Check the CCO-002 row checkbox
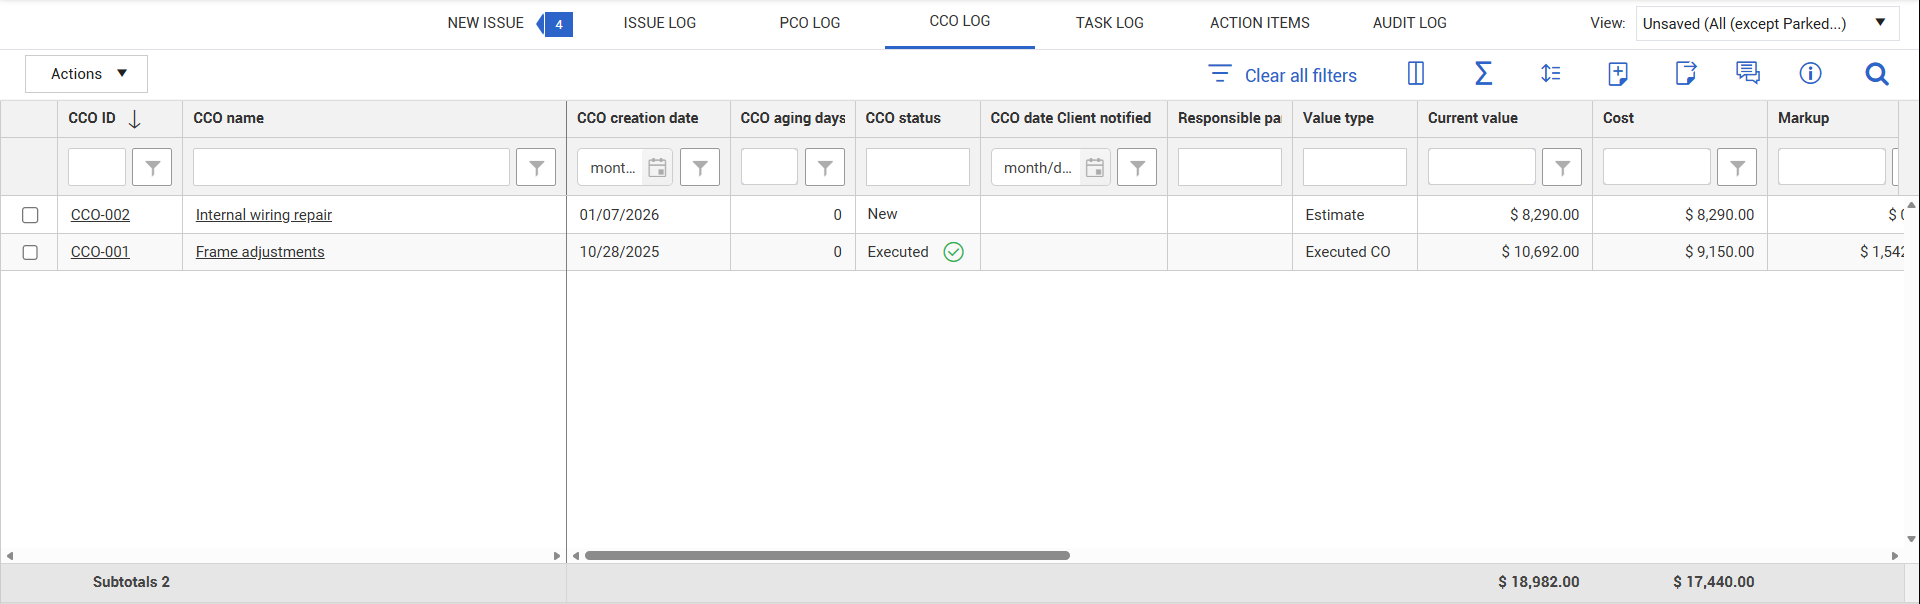Image resolution: width=1920 pixels, height=604 pixels. 30,215
